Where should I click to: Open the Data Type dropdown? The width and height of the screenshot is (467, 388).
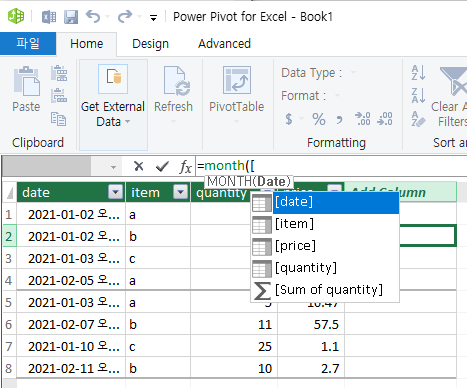coord(353,72)
